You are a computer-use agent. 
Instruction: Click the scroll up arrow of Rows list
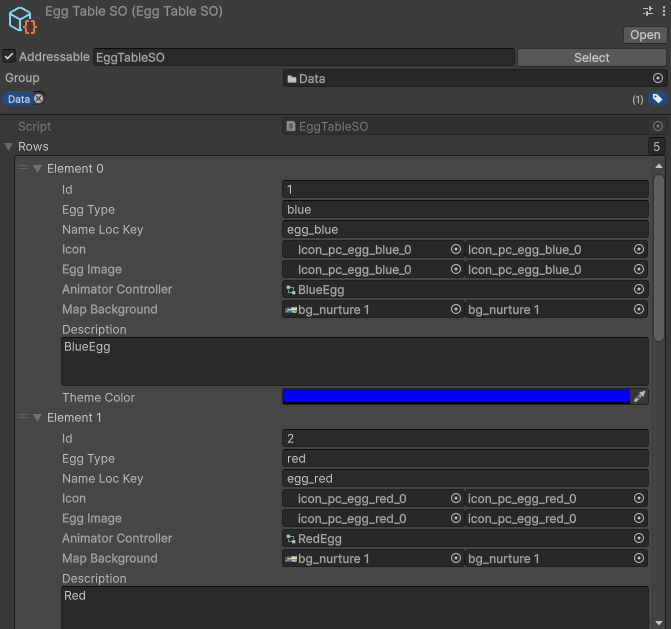pyautogui.click(x=659, y=166)
